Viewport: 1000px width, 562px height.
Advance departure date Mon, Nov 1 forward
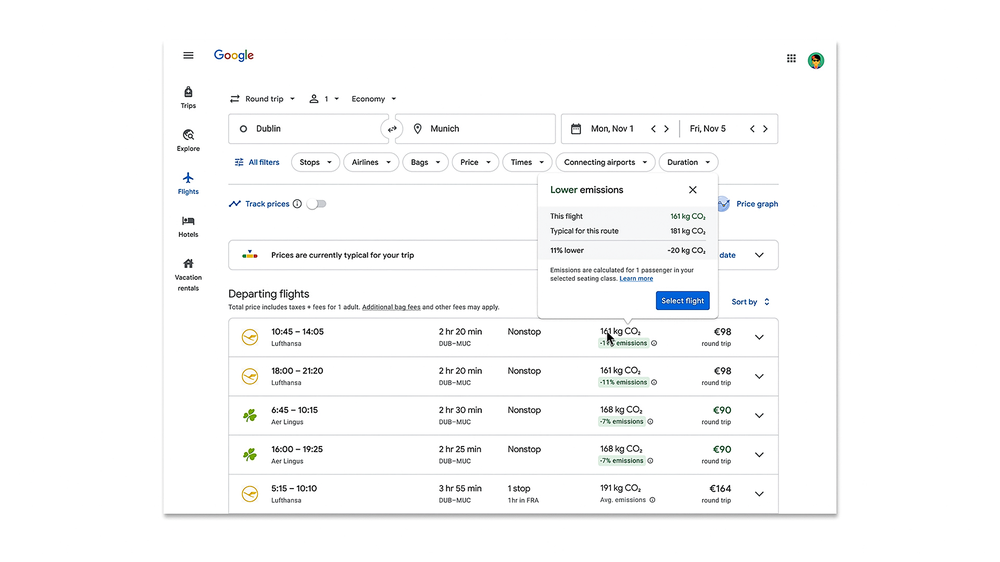pyautogui.click(x=667, y=129)
